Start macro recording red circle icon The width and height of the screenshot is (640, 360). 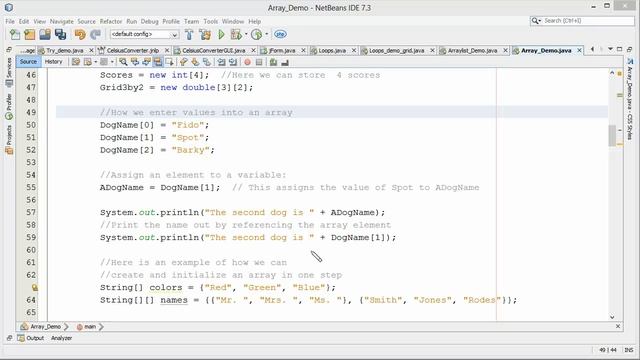click(247, 62)
